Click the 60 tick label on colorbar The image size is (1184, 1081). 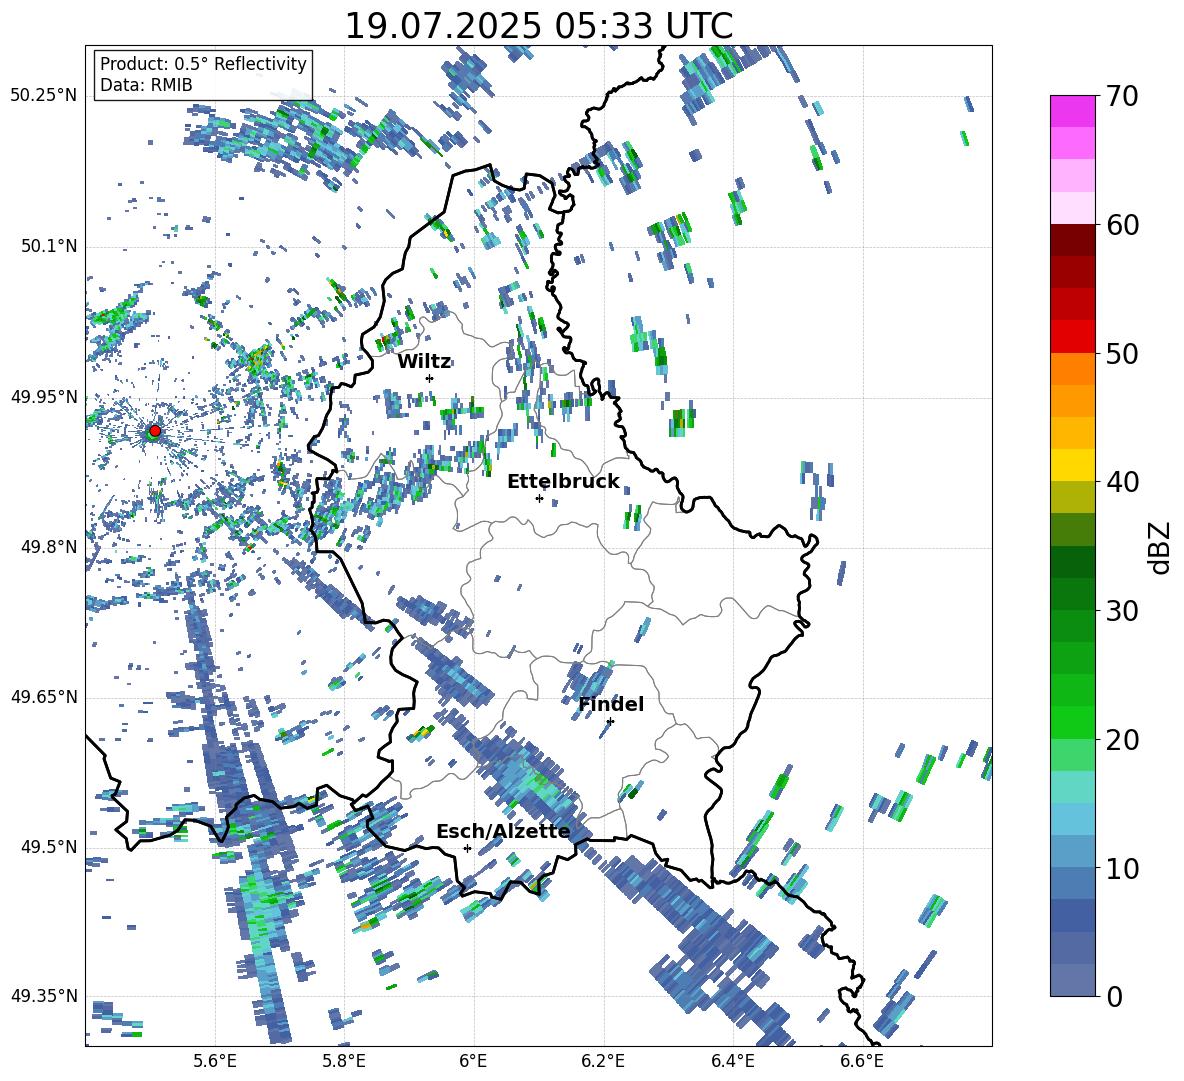[x=1122, y=225]
